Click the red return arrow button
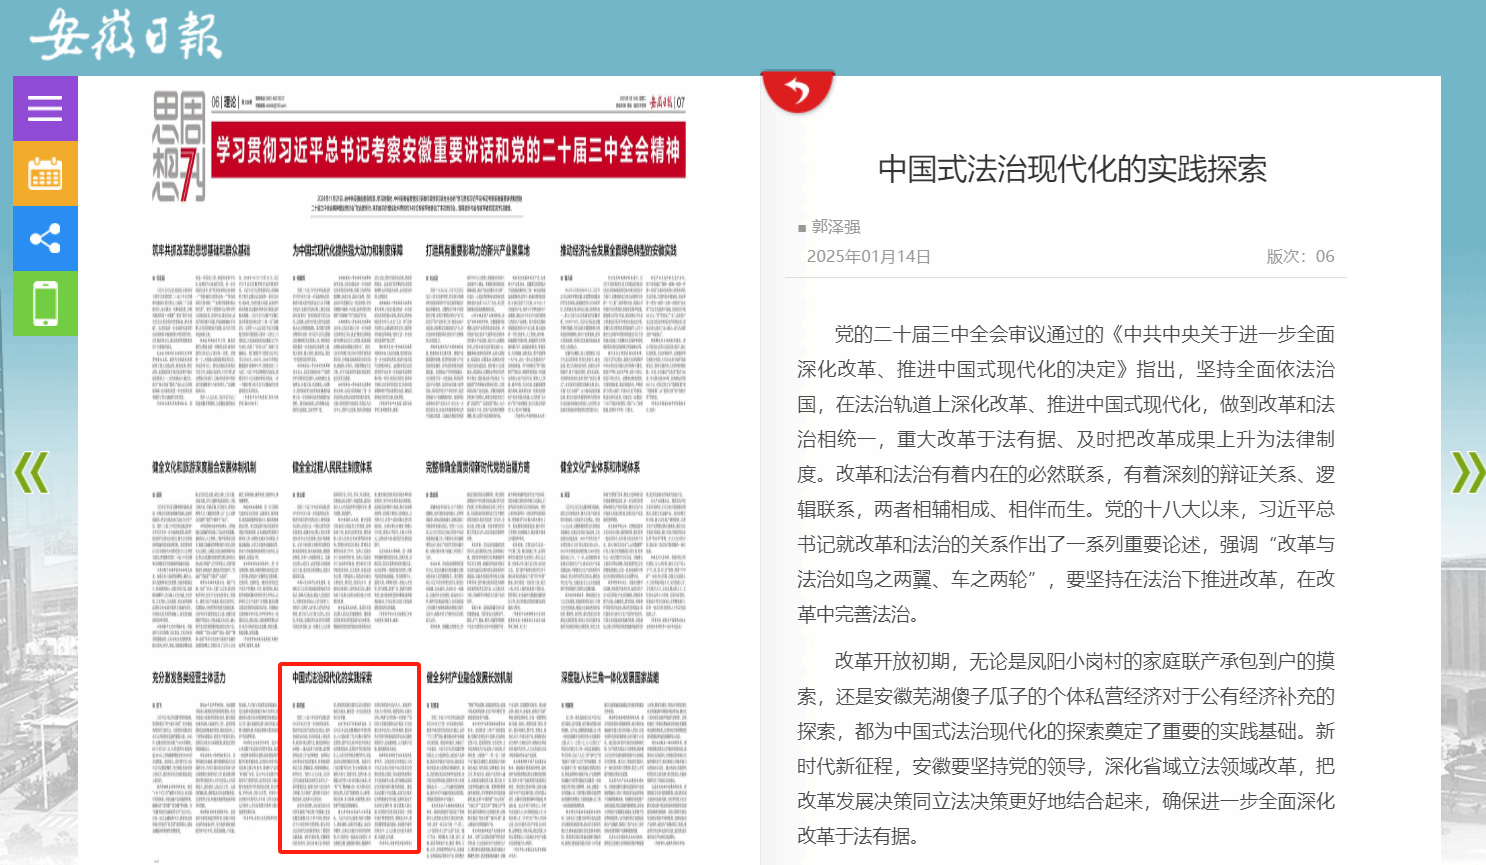The width and height of the screenshot is (1486, 865). click(798, 92)
